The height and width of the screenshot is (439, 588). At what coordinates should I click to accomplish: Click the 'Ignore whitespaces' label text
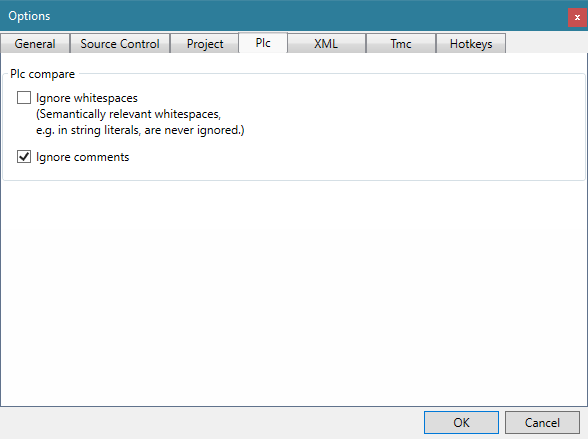(87, 98)
